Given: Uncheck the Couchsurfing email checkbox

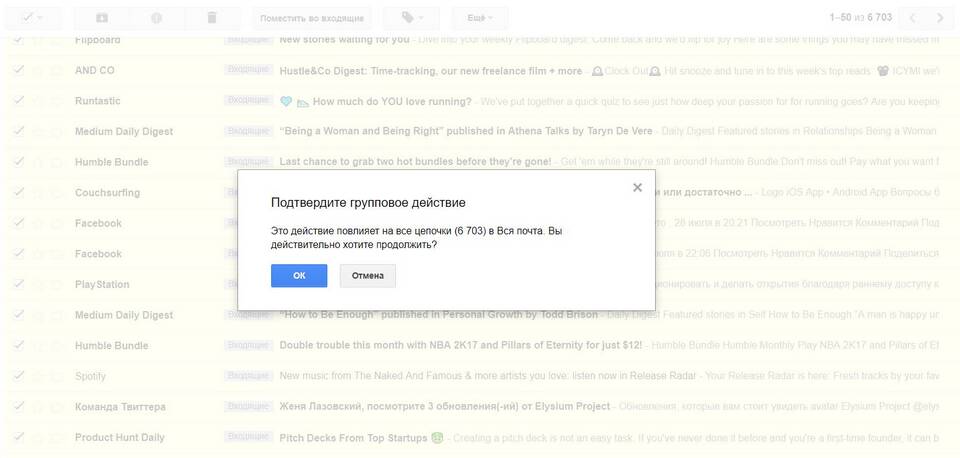Looking at the screenshot, I should point(19,192).
